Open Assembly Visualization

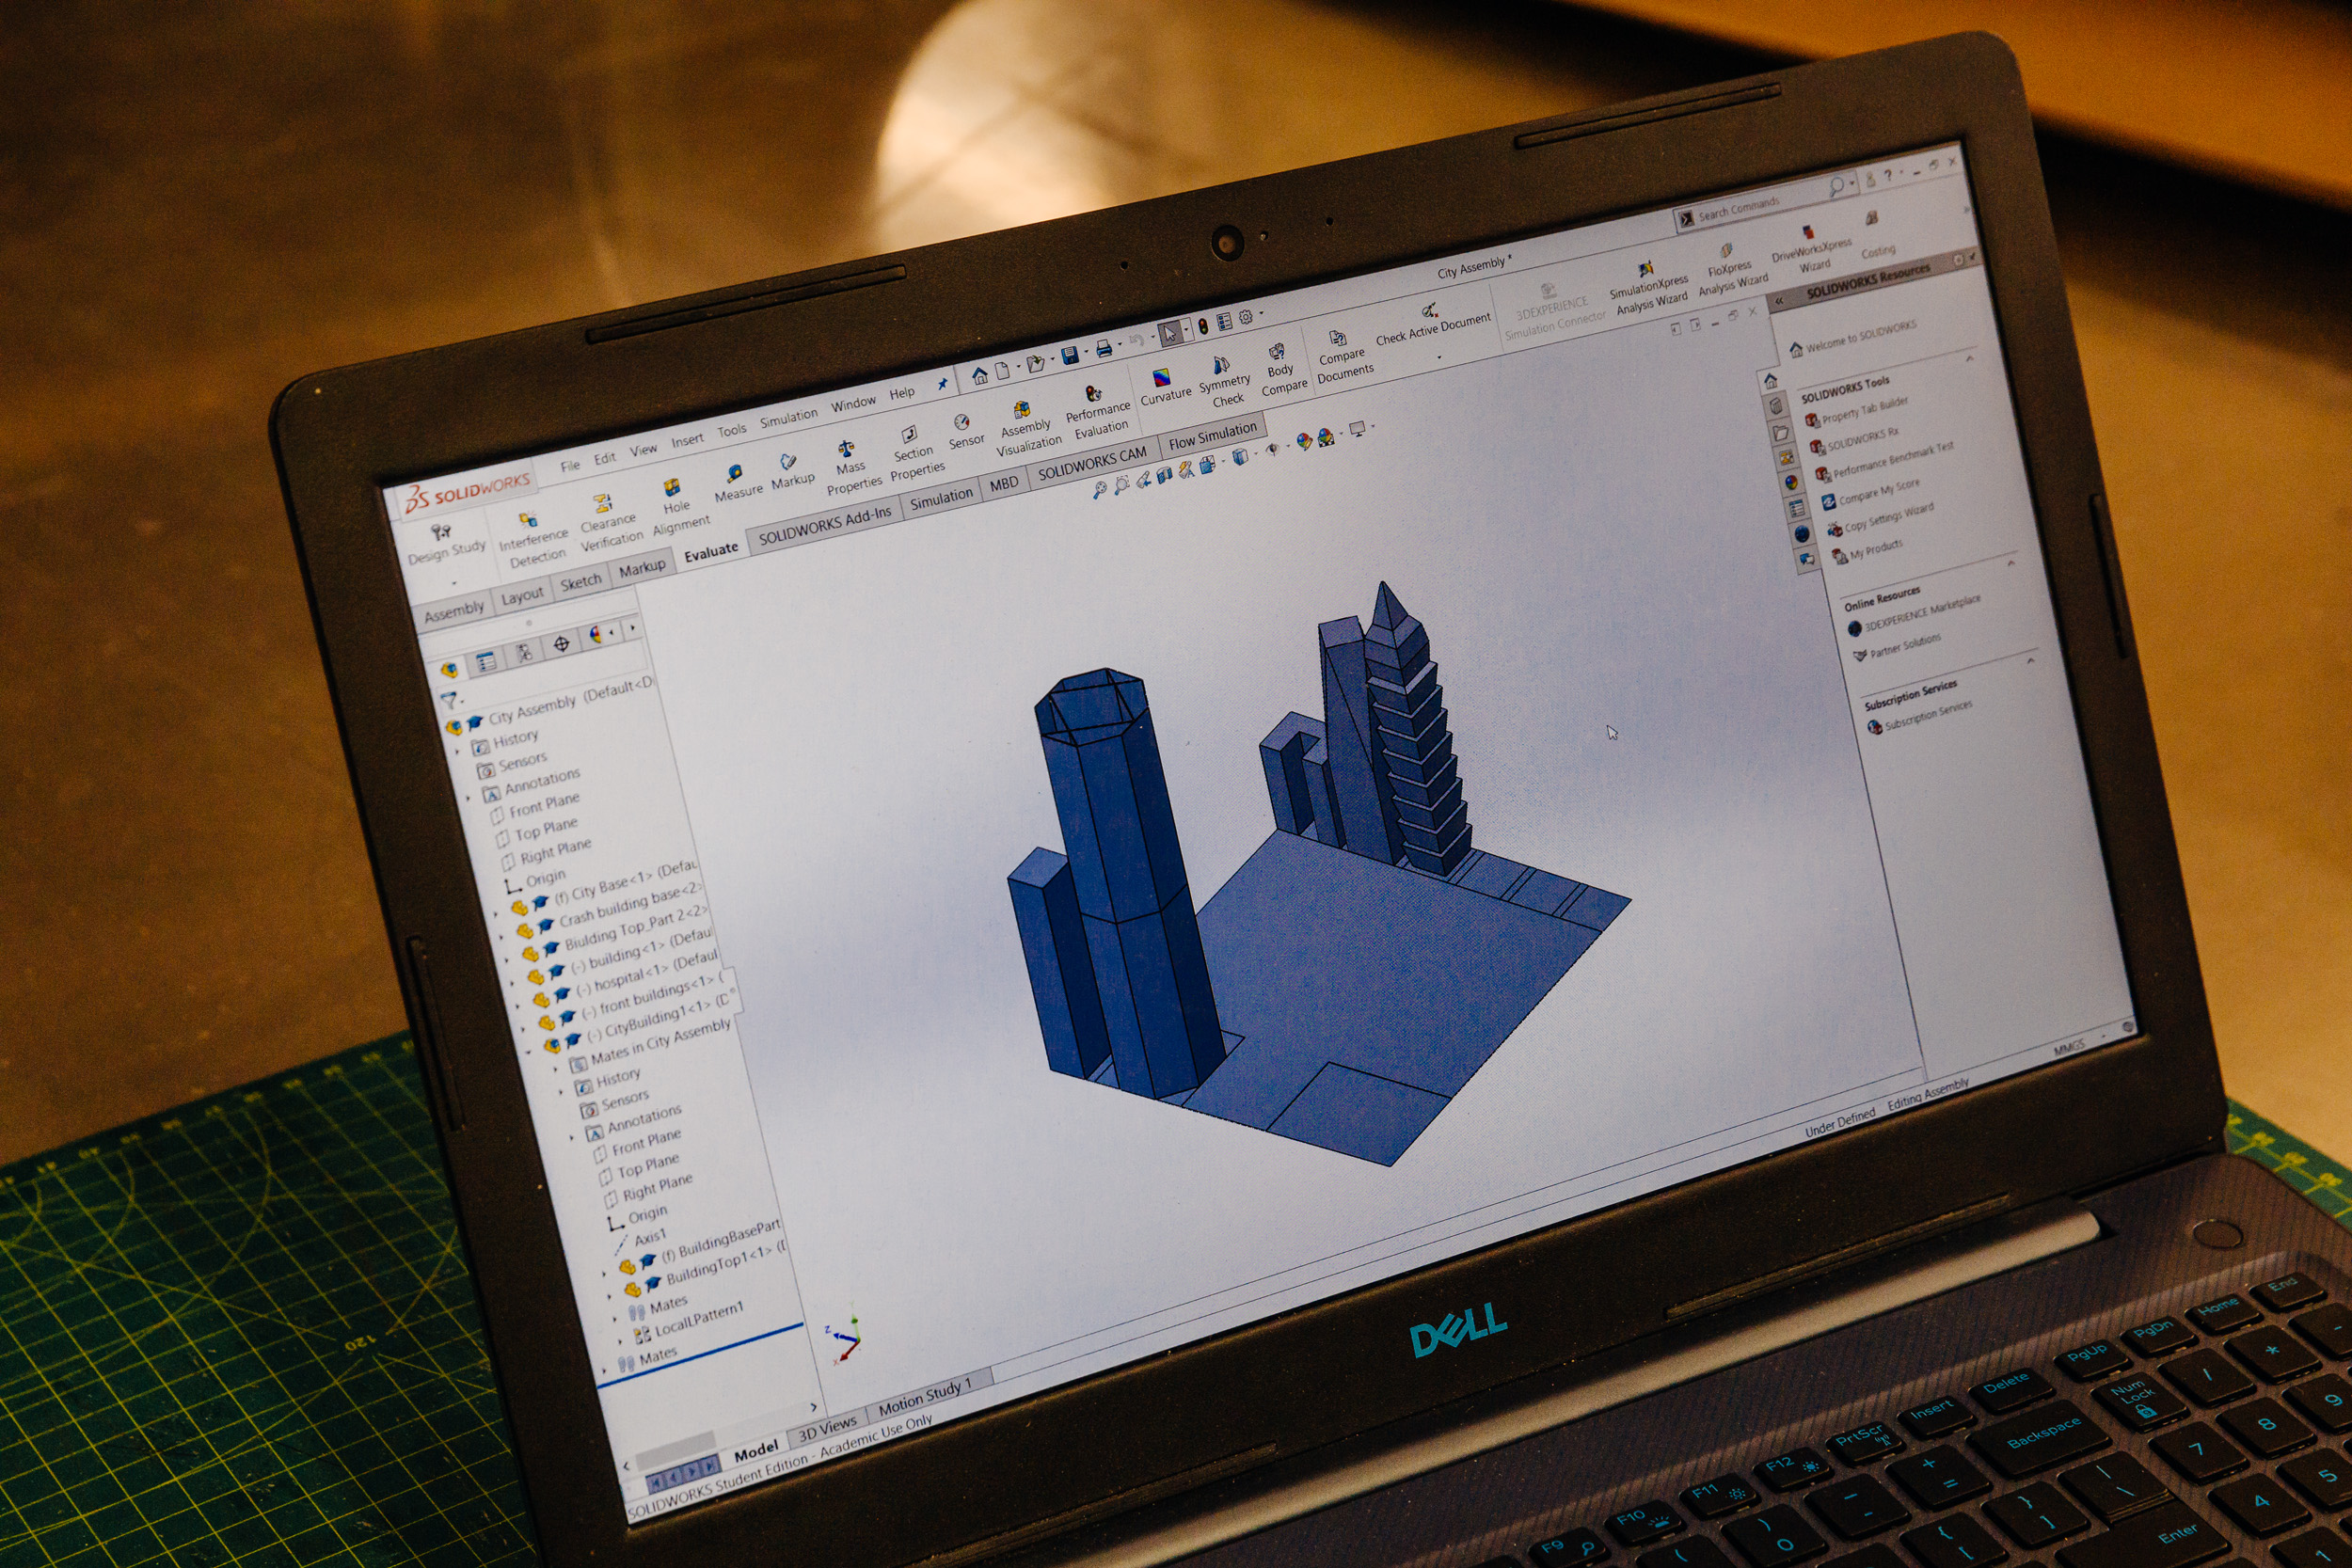(x=1021, y=410)
